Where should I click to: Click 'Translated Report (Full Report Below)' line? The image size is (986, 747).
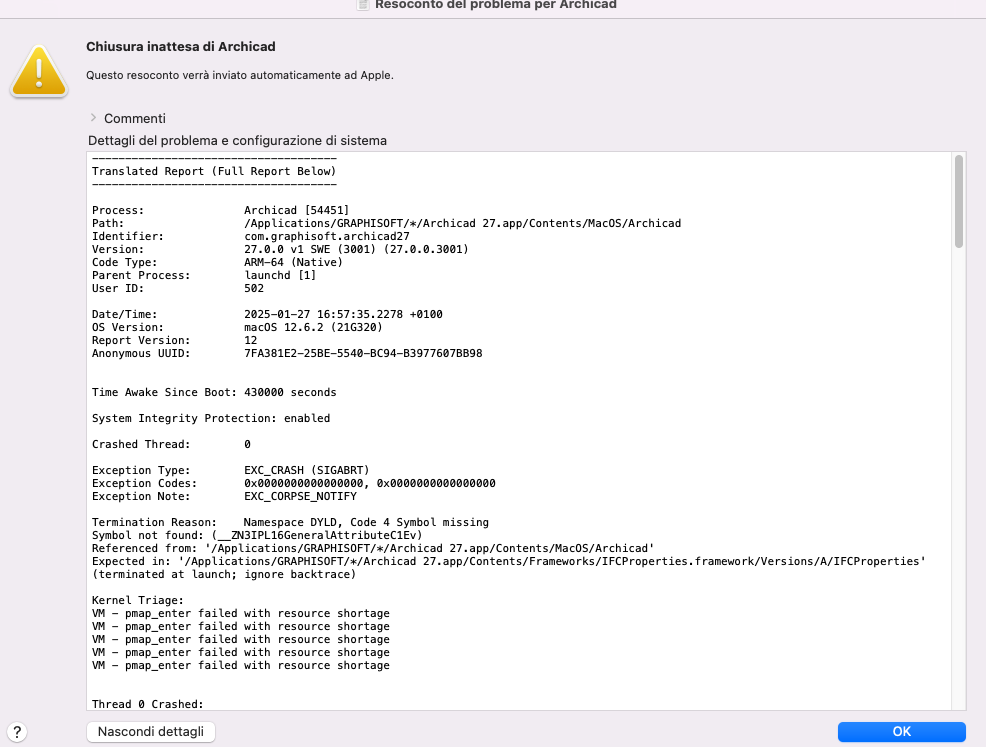click(x=214, y=171)
